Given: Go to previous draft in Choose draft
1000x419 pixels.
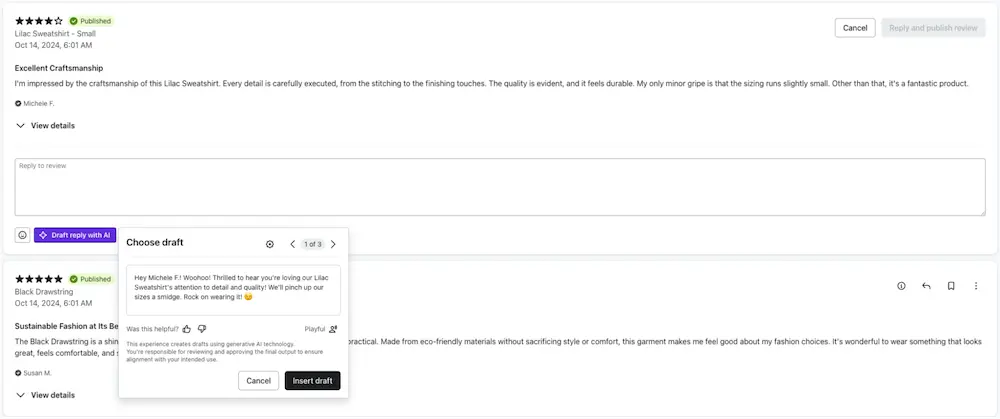Looking at the screenshot, I should (x=293, y=244).
